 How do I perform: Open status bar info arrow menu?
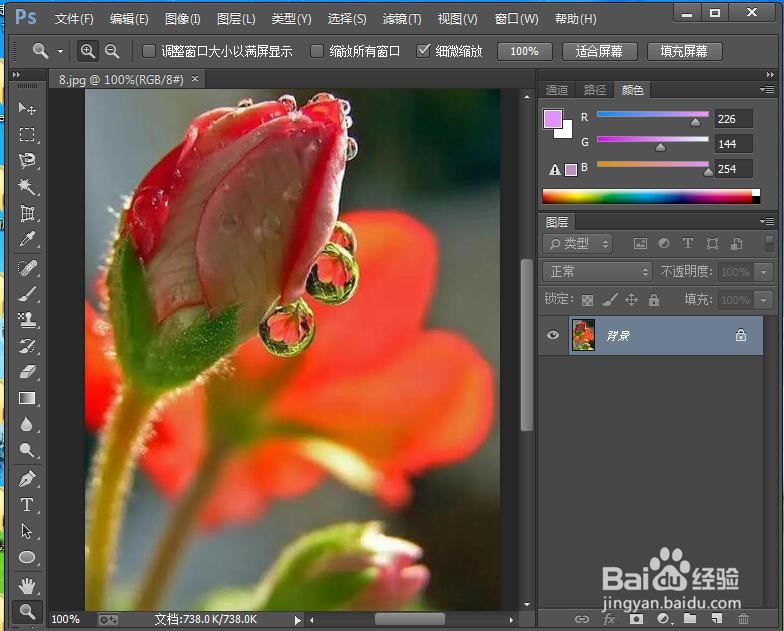pyautogui.click(x=298, y=620)
